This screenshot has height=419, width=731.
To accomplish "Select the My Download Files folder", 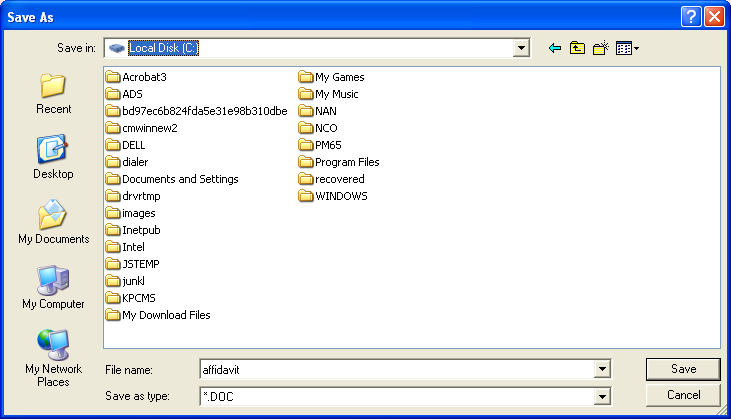I will click(x=165, y=315).
